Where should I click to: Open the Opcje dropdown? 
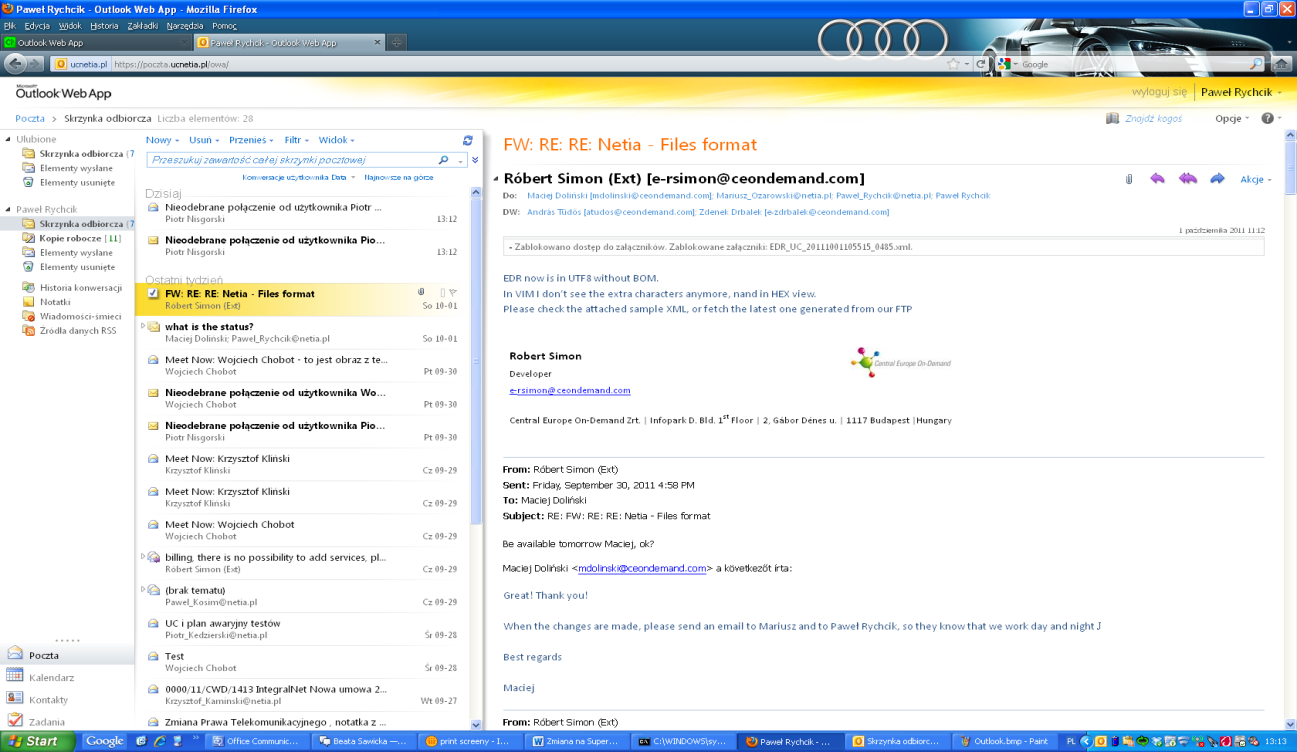click(x=1232, y=118)
